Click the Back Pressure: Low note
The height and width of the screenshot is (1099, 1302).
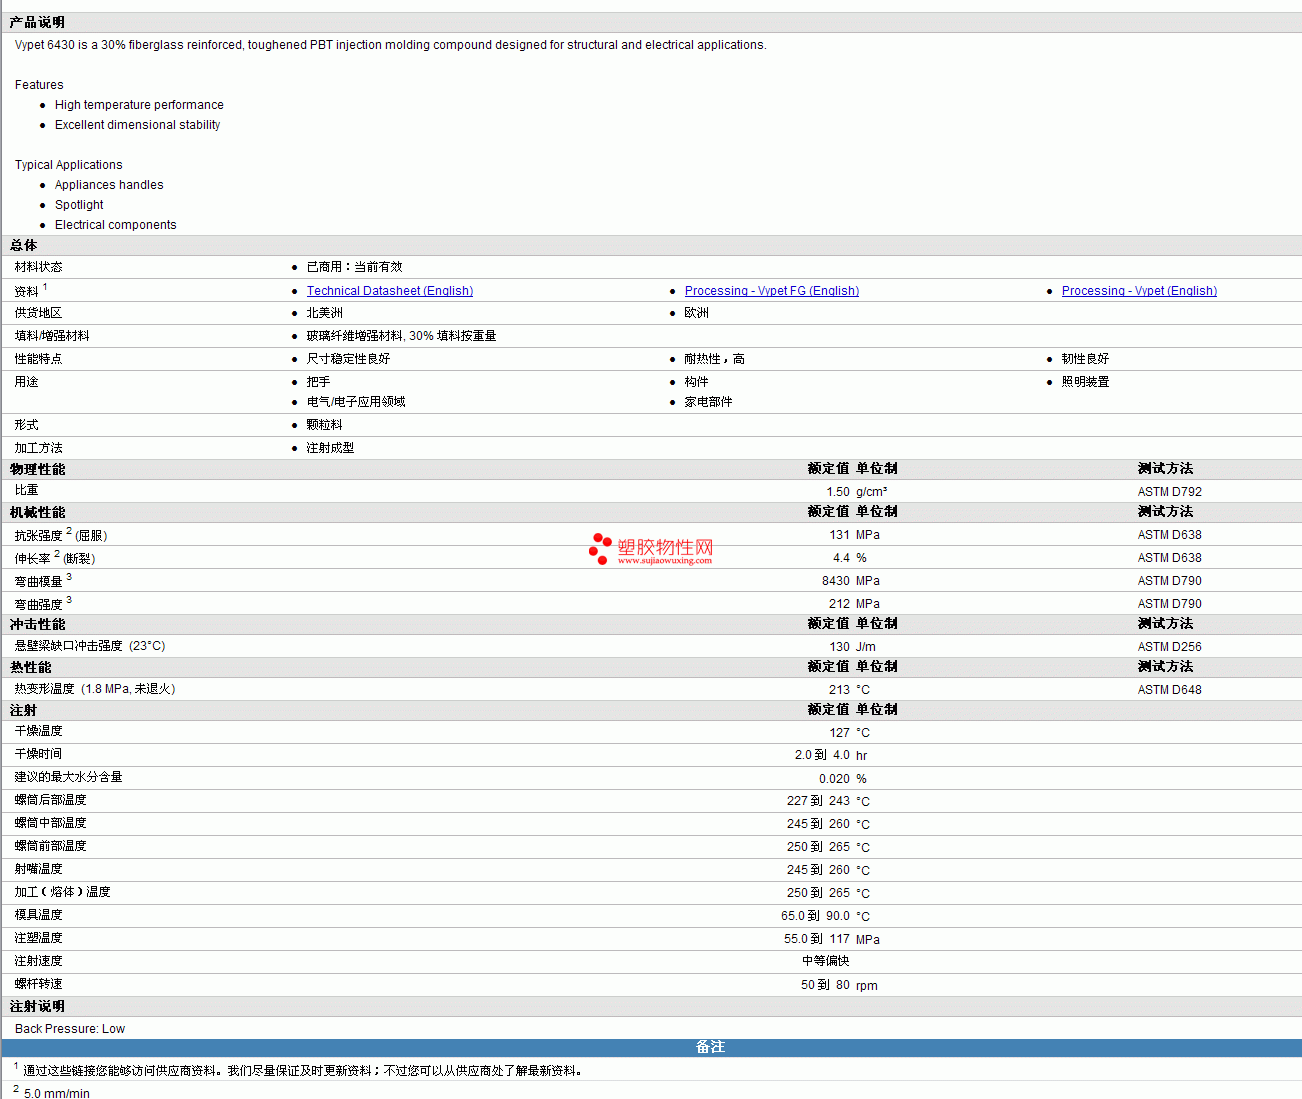coord(70,1029)
